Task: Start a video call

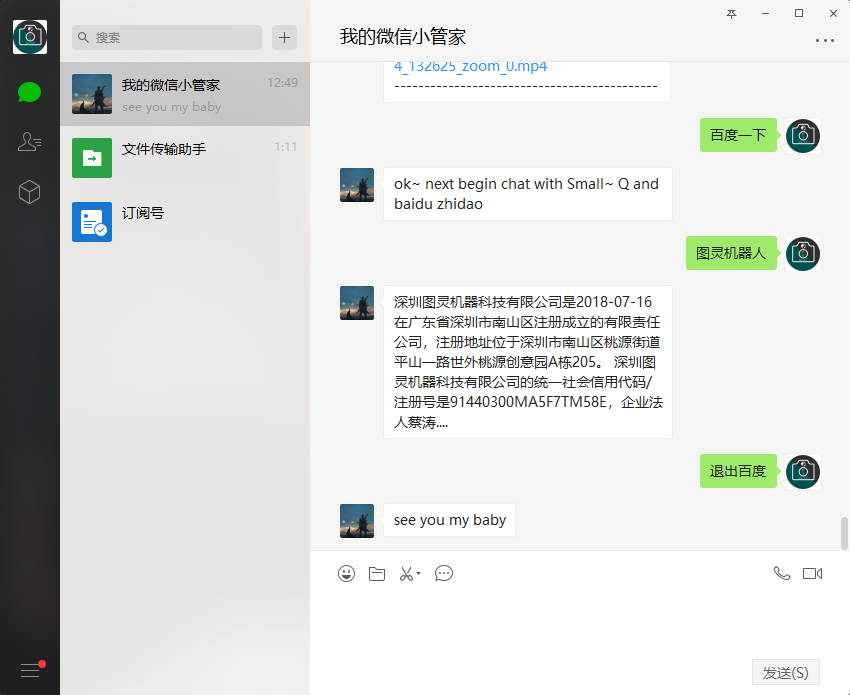Action: (812, 574)
